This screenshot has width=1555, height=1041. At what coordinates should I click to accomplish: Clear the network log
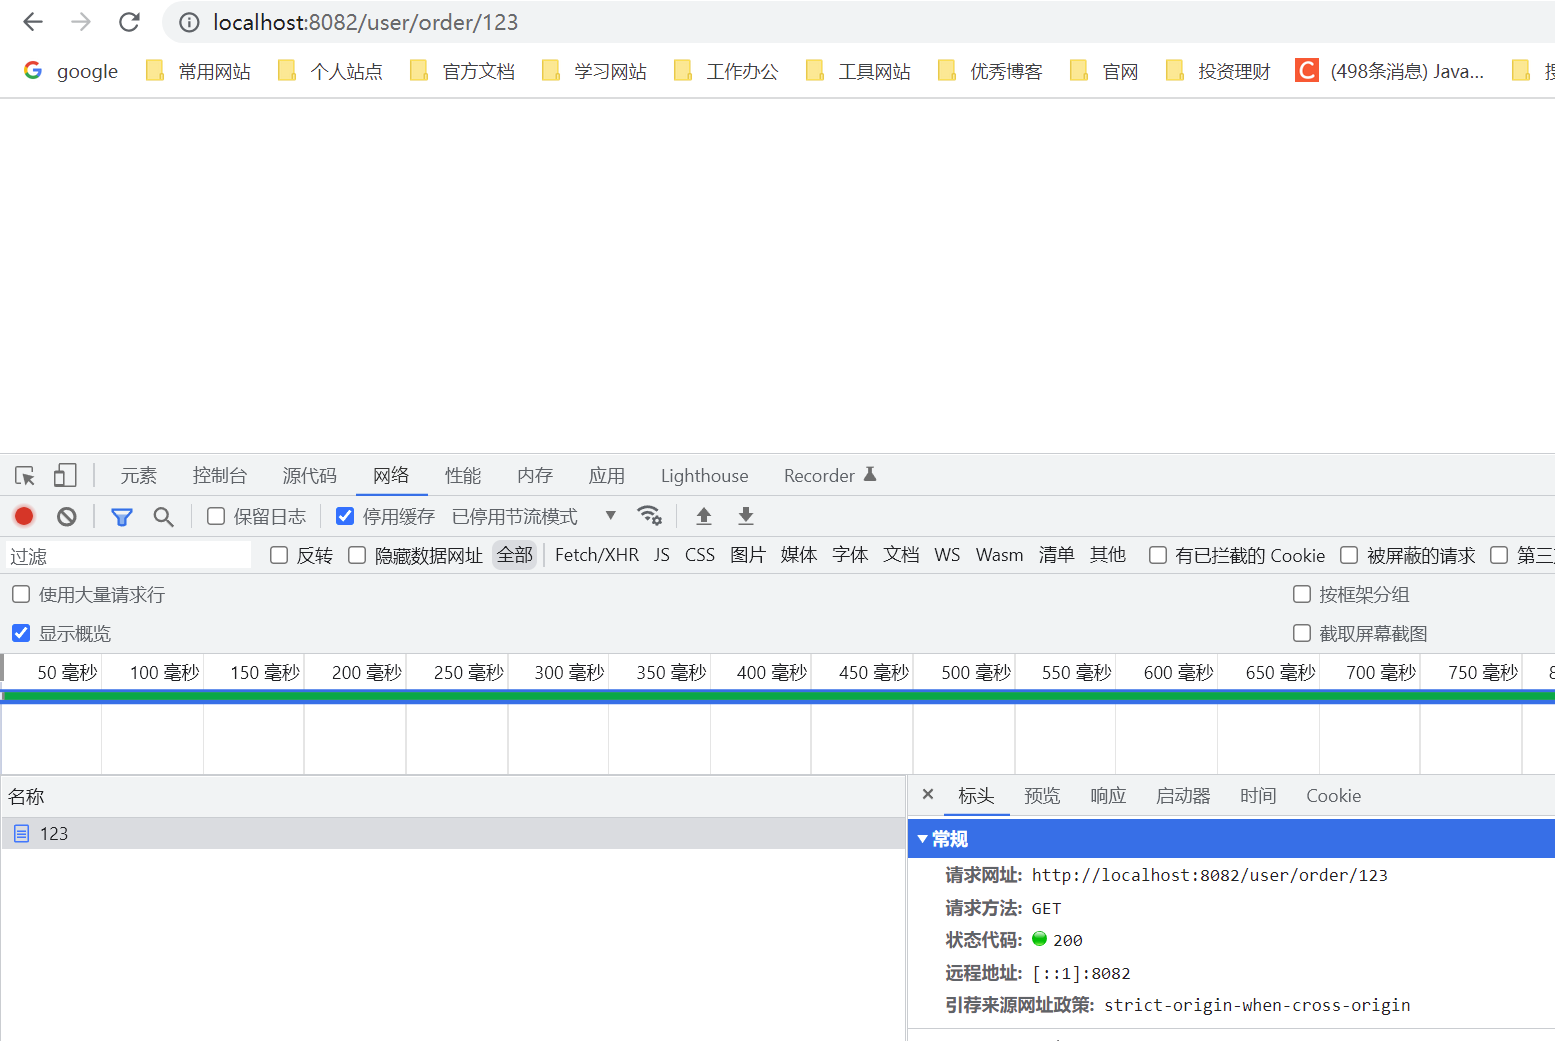coord(67,516)
